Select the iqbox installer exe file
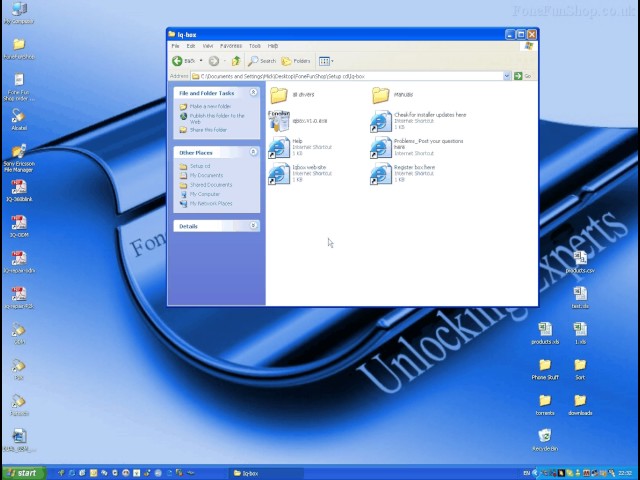 pyautogui.click(x=298, y=121)
